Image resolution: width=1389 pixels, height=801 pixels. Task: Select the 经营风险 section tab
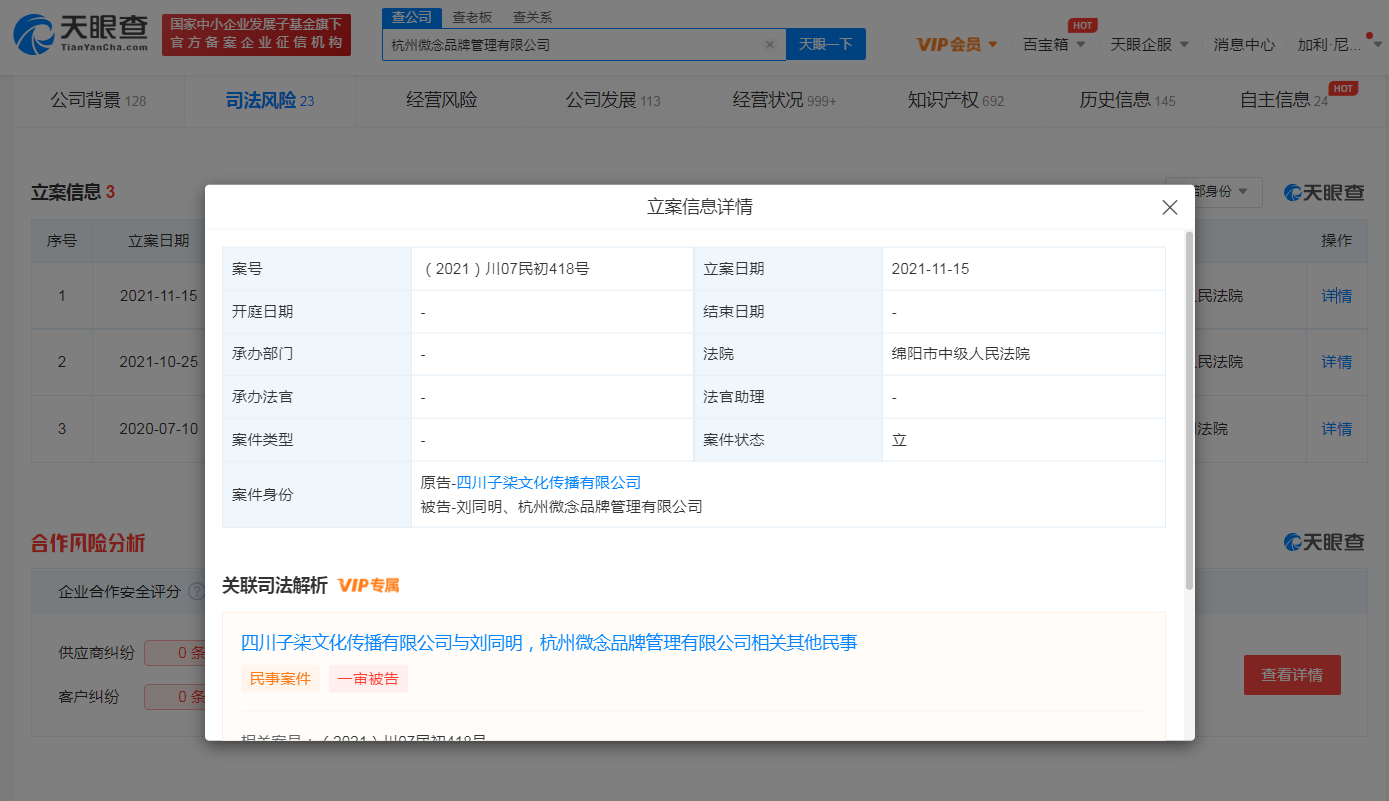pyautogui.click(x=441, y=100)
